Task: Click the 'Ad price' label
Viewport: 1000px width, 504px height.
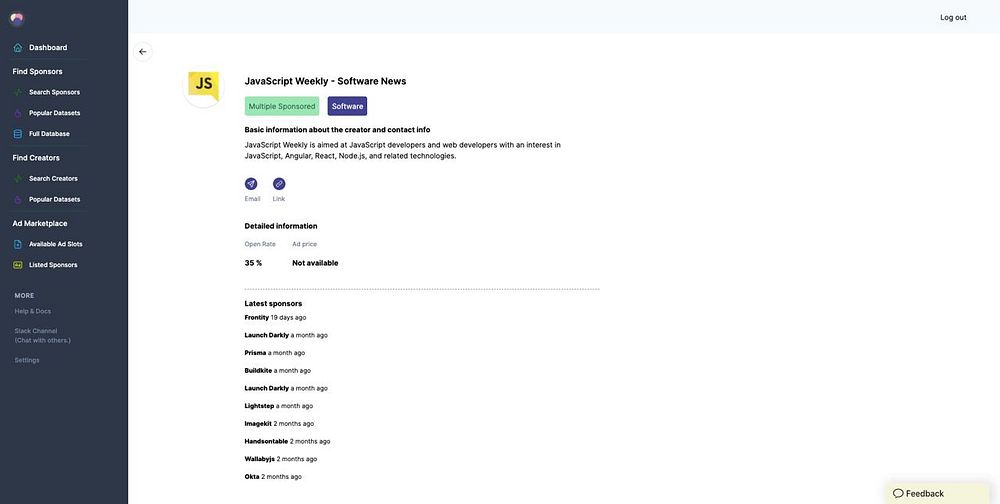Action: click(305, 244)
